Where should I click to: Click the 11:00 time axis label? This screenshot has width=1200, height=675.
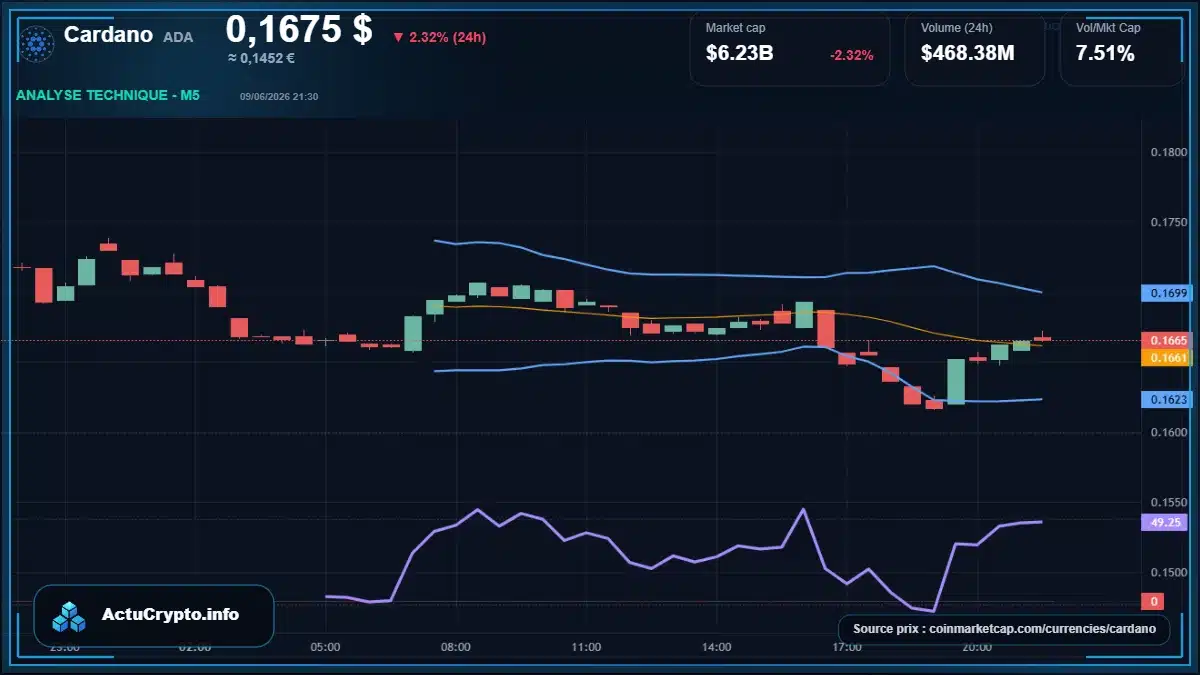(x=586, y=647)
